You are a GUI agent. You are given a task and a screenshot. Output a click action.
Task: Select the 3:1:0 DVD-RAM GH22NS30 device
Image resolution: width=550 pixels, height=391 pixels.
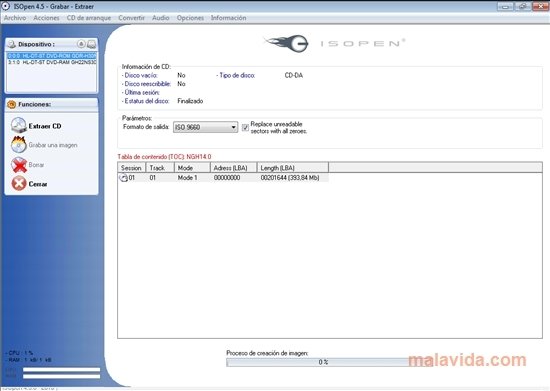point(52,62)
